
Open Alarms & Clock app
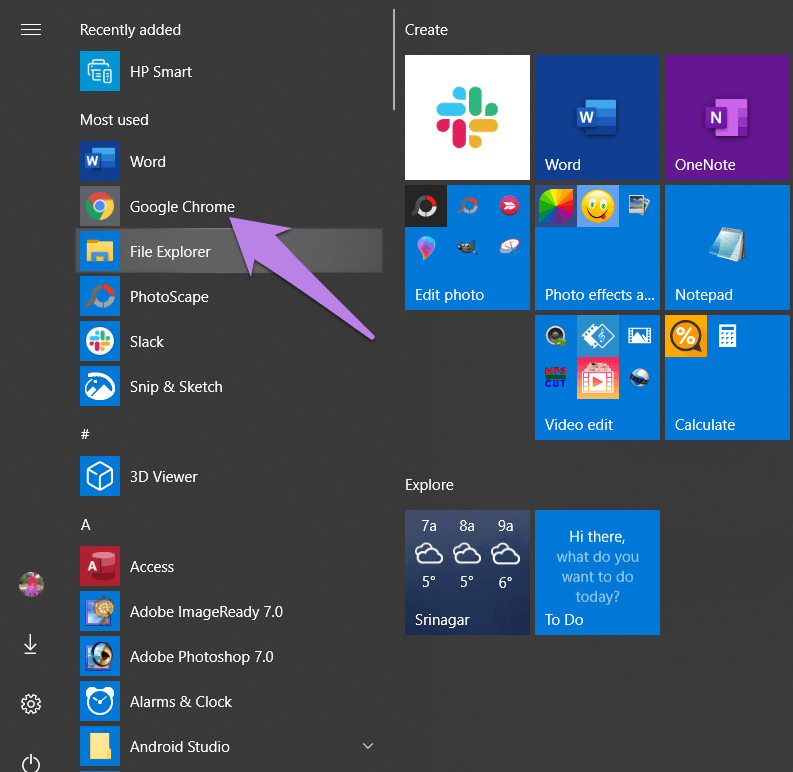click(229, 701)
